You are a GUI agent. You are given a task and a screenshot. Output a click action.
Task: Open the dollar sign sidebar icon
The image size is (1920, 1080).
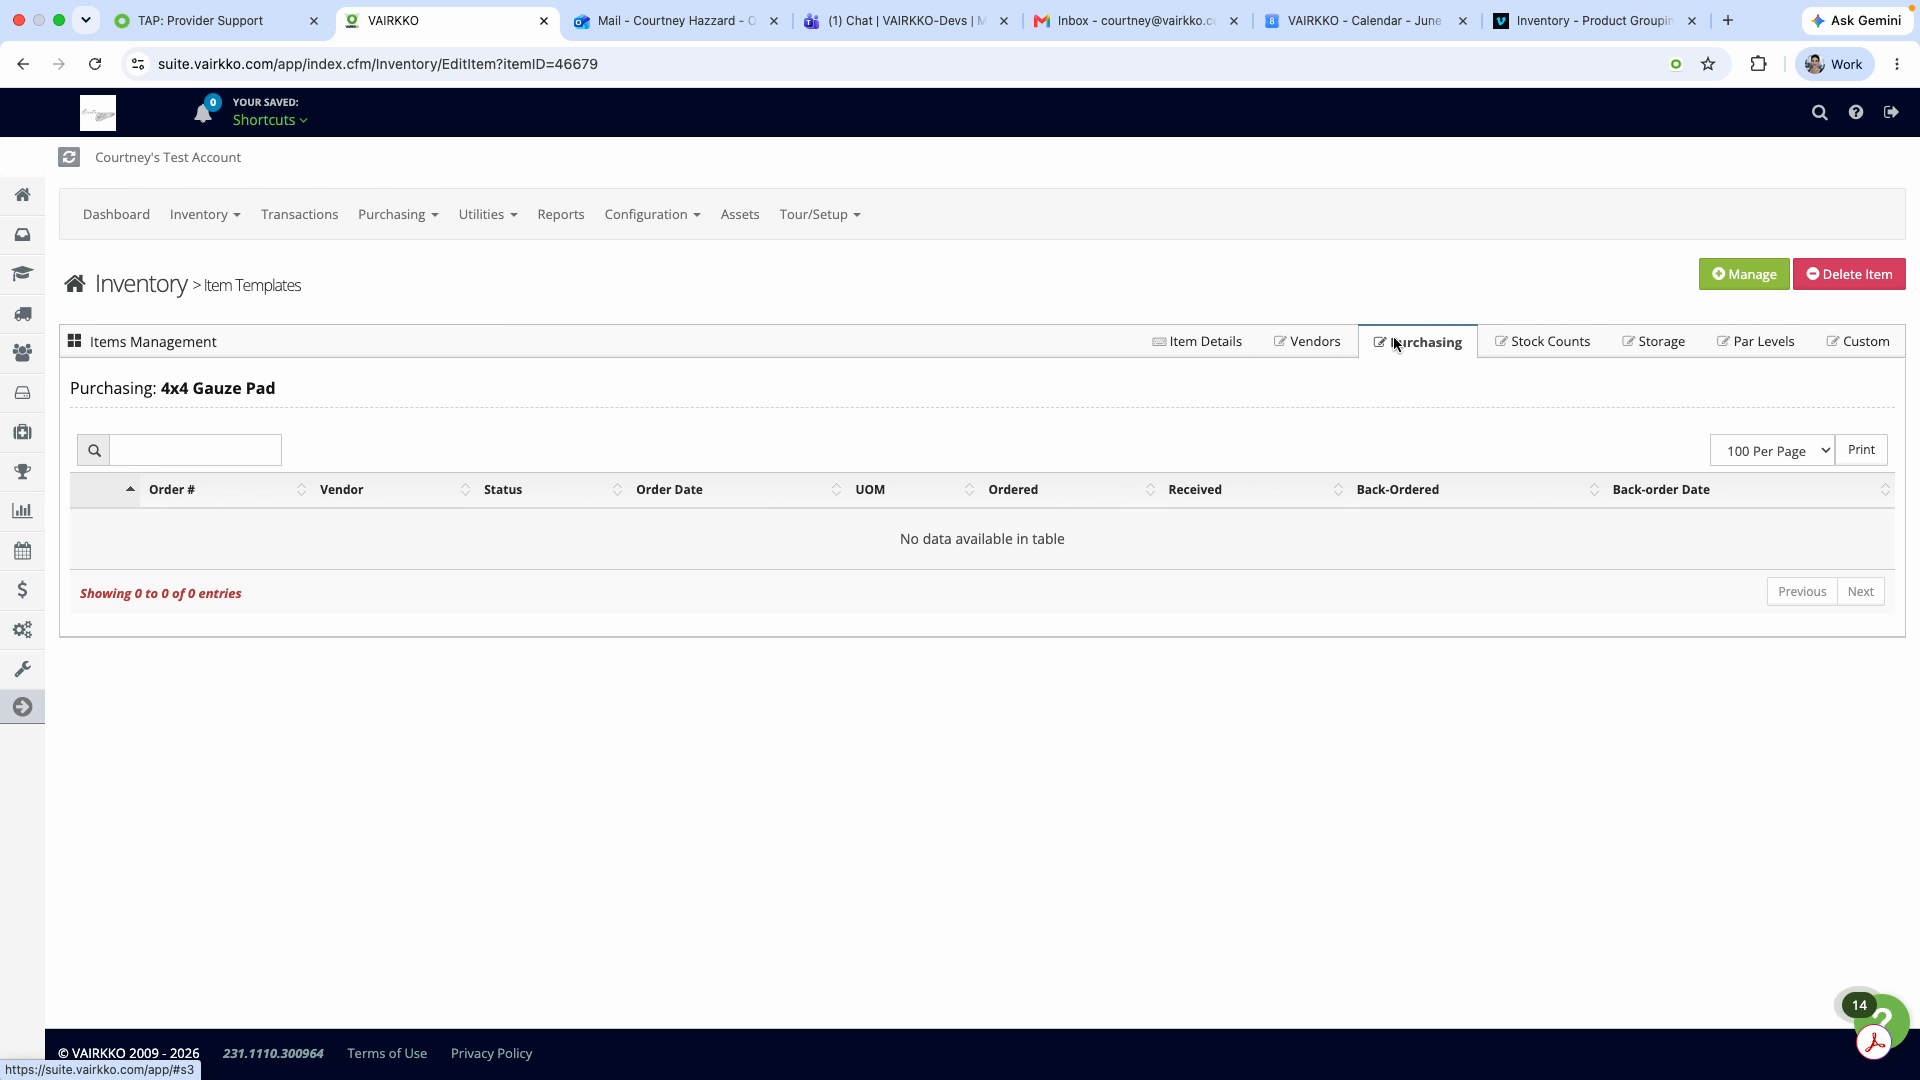[x=22, y=590]
